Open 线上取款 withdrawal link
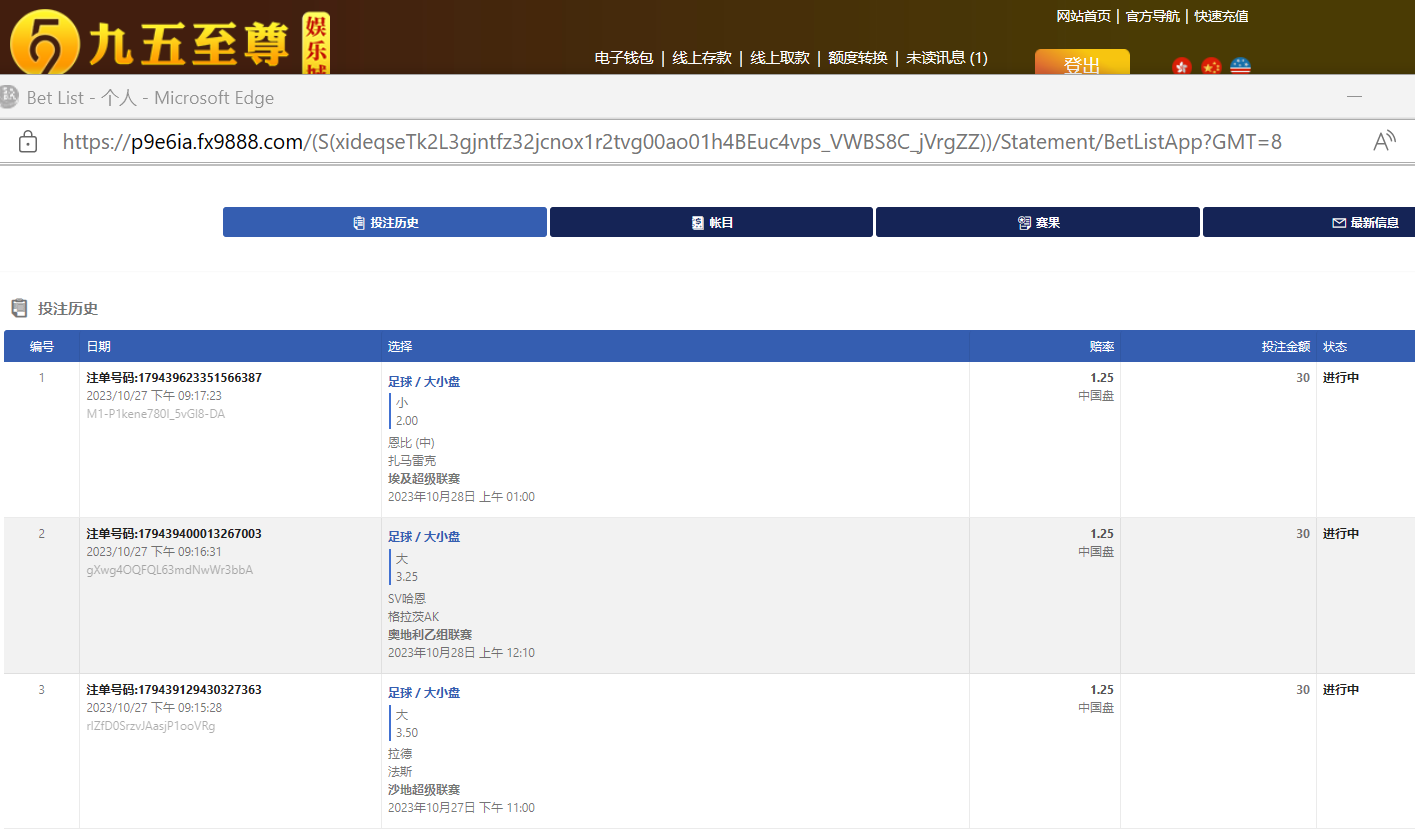Viewport: 1415px width, 832px height. [x=779, y=58]
